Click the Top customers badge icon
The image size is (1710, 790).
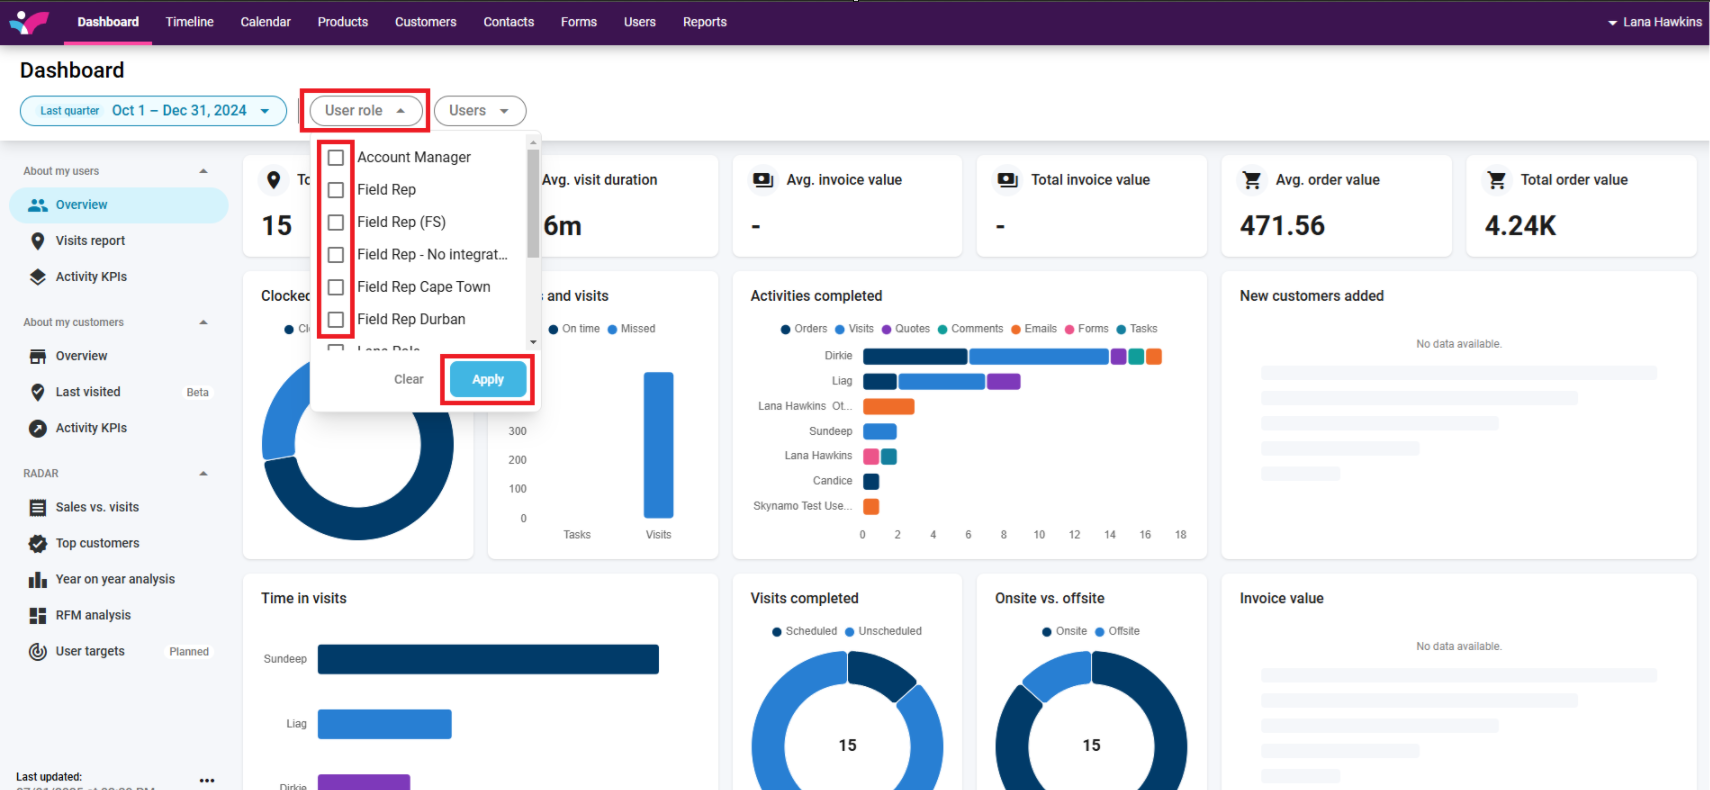coord(38,544)
